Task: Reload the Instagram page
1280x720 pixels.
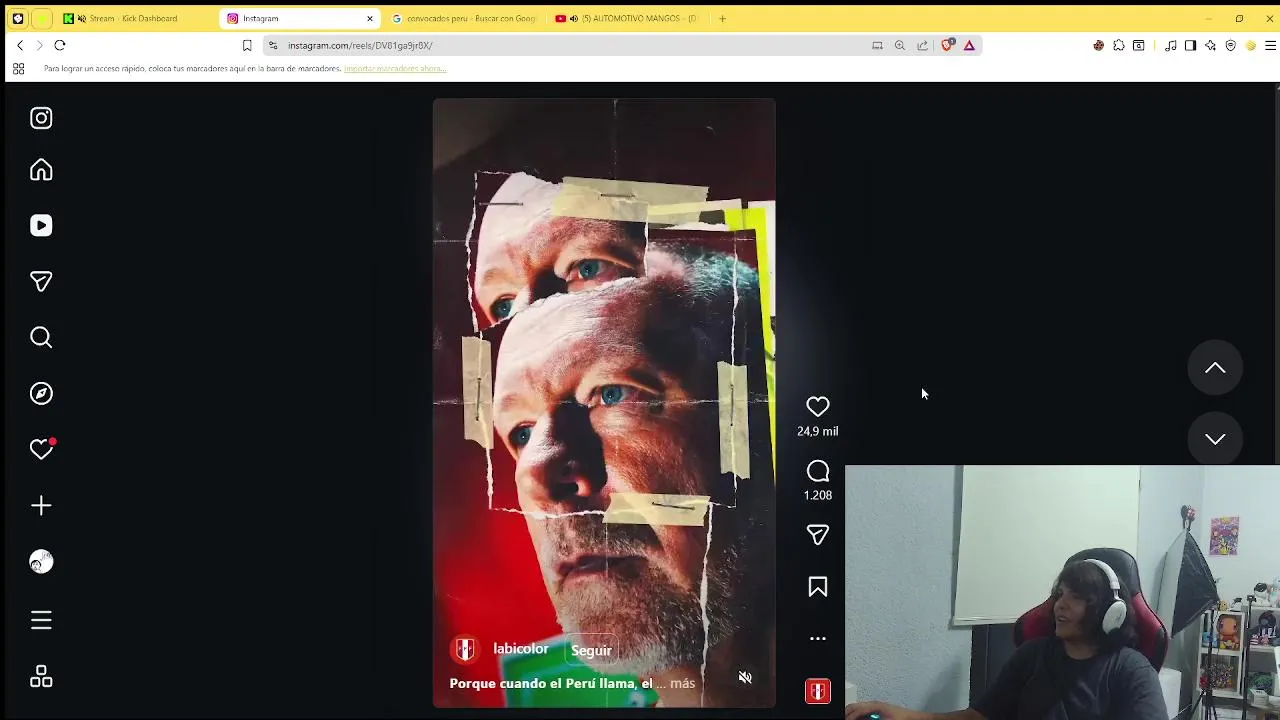Action: 60,45
